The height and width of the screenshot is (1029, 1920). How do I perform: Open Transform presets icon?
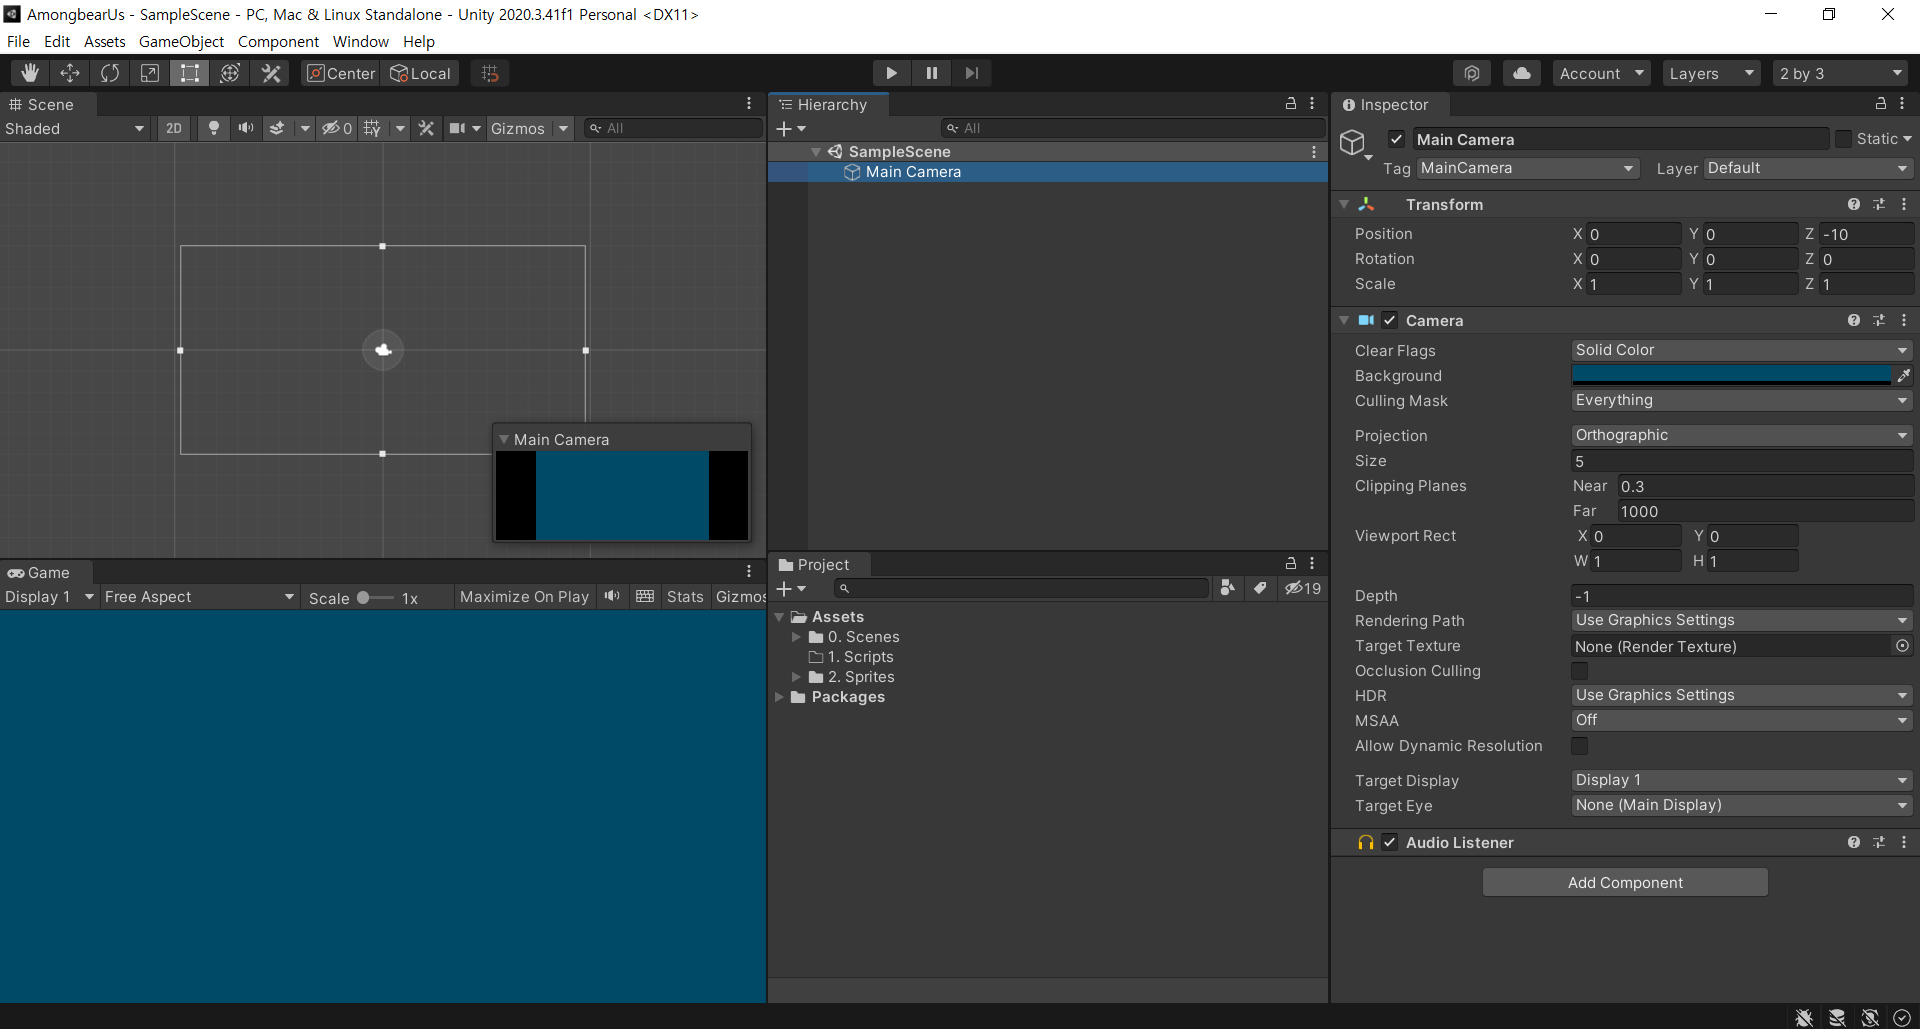1879,204
